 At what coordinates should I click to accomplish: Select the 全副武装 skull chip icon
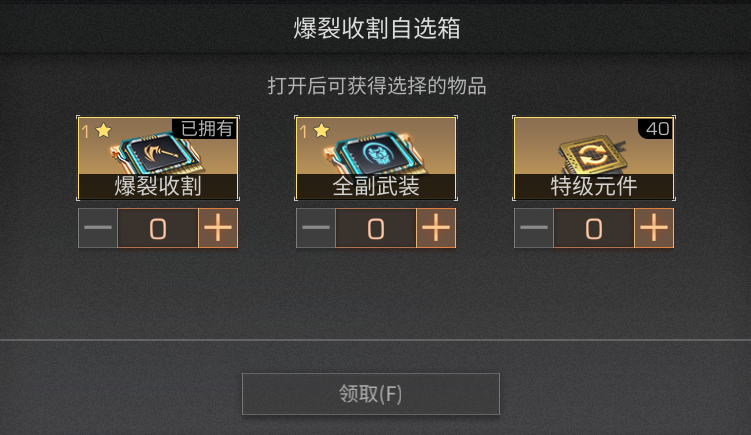click(x=376, y=153)
